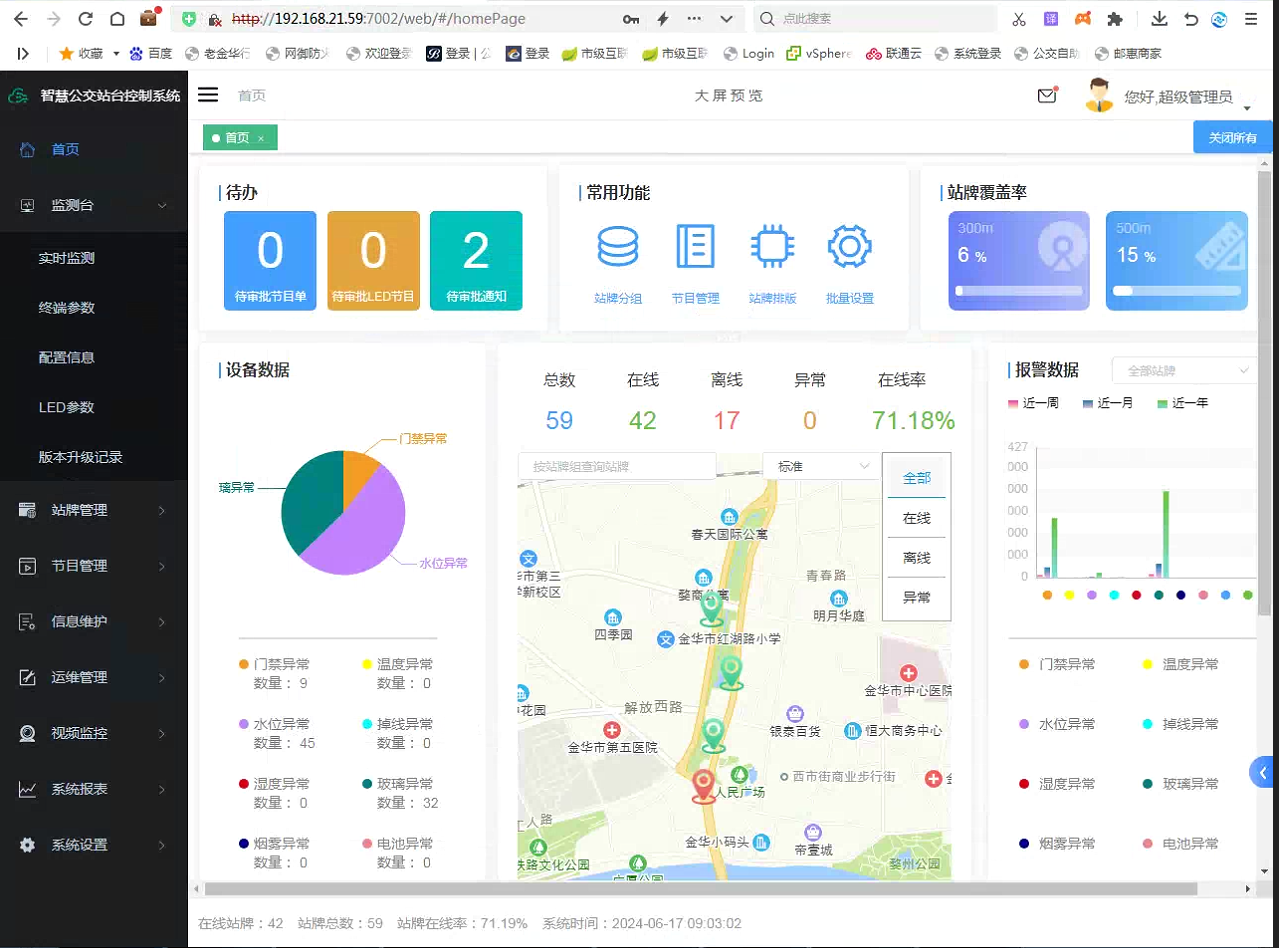Screen dimensions: 1279x948
Task: Expand the 站牌管理 sidebar menu
Action: (94, 510)
